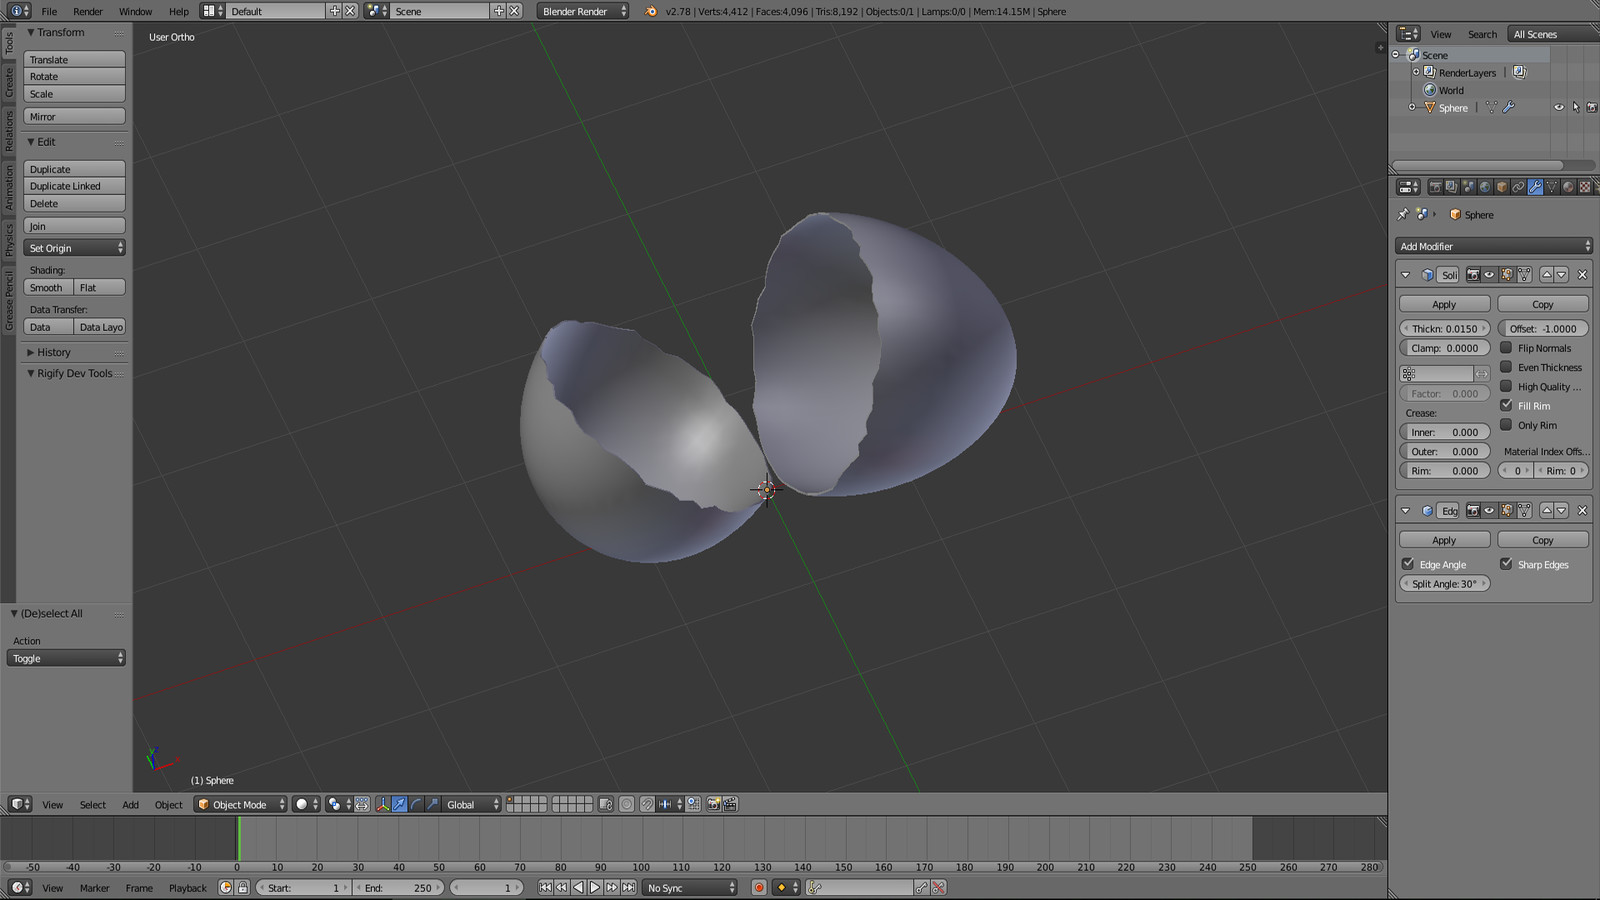The height and width of the screenshot is (900, 1600).
Task: Open Object Data properties (triangle icon)
Action: 1551,187
